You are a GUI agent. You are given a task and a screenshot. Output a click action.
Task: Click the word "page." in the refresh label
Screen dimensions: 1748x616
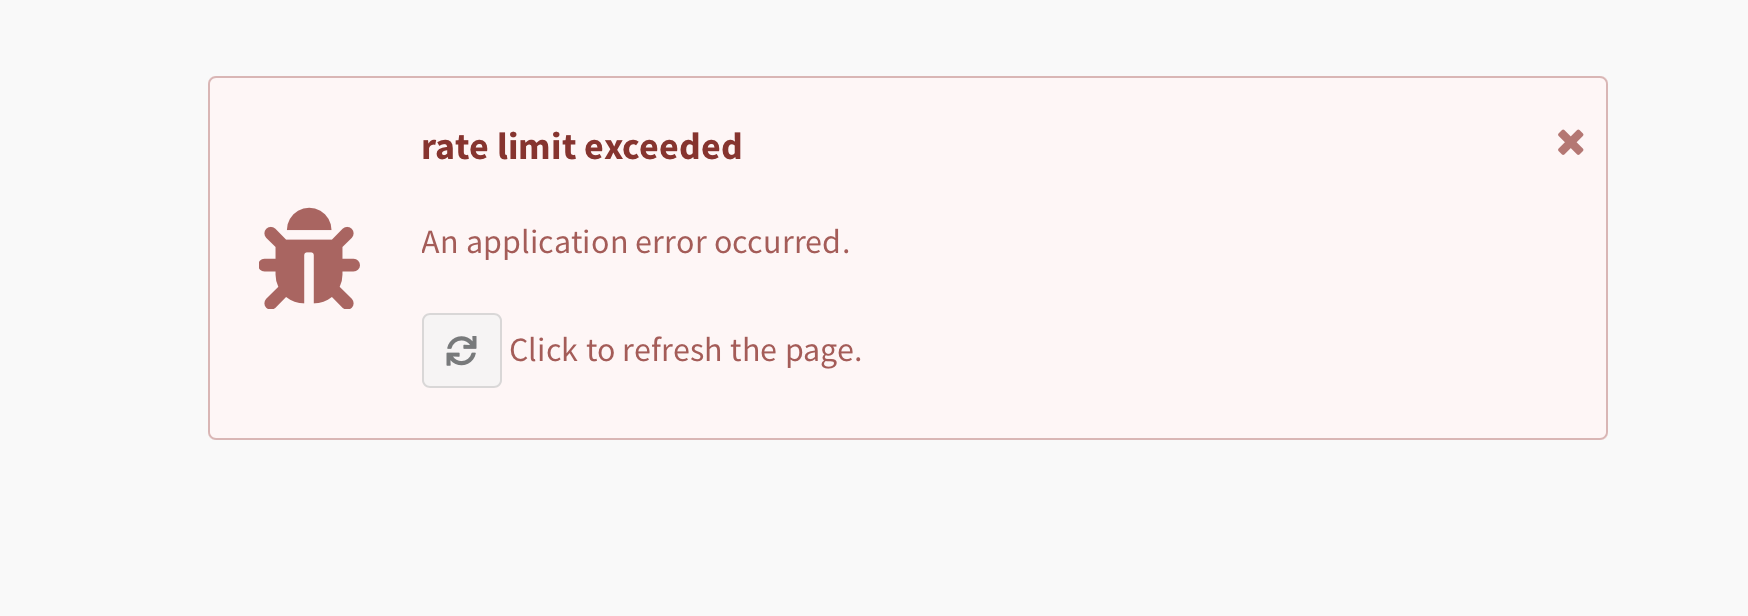[x=823, y=352]
